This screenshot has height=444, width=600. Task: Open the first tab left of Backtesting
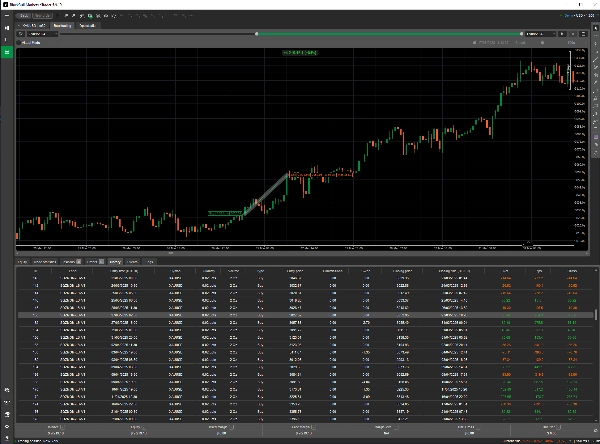[33, 26]
